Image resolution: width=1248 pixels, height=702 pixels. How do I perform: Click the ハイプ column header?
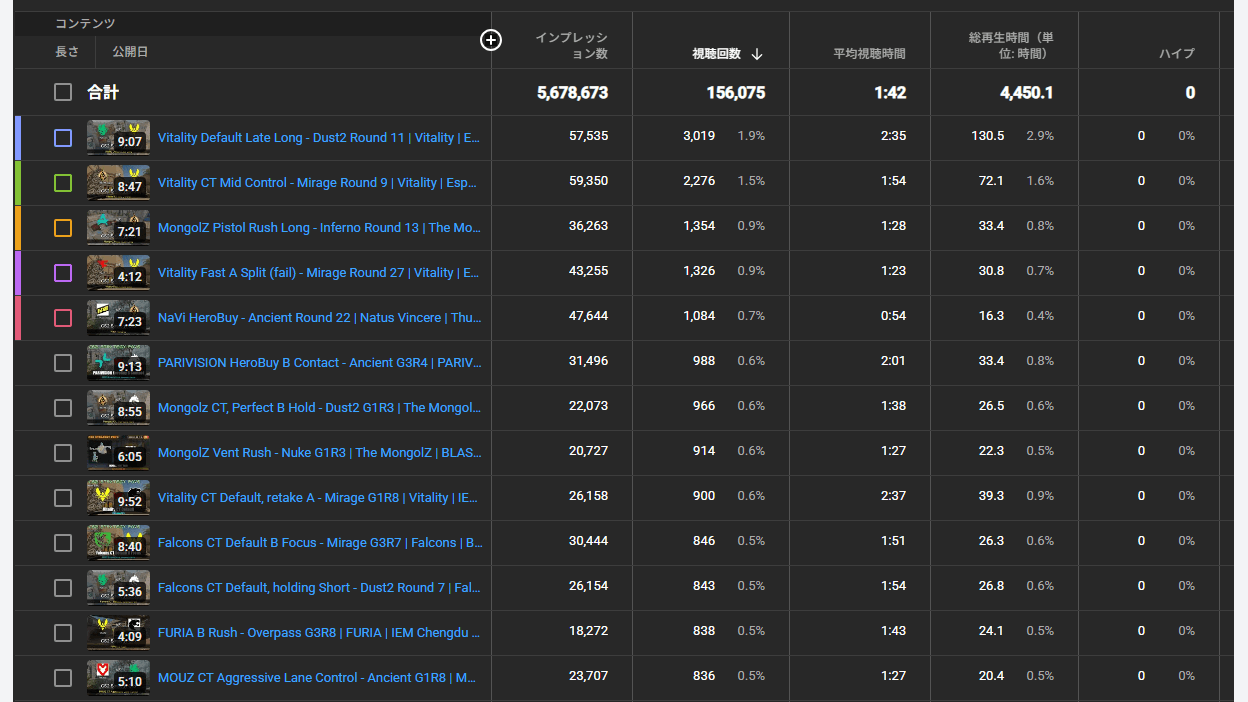[x=1176, y=54]
